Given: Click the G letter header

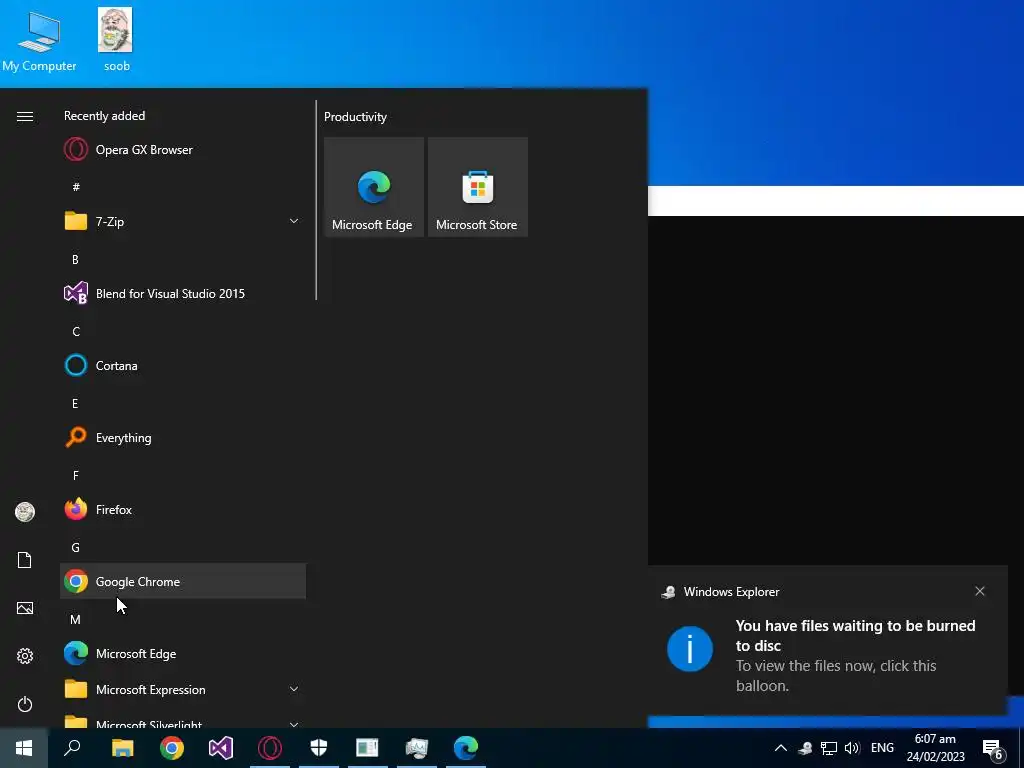Looking at the screenshot, I should pos(75,547).
